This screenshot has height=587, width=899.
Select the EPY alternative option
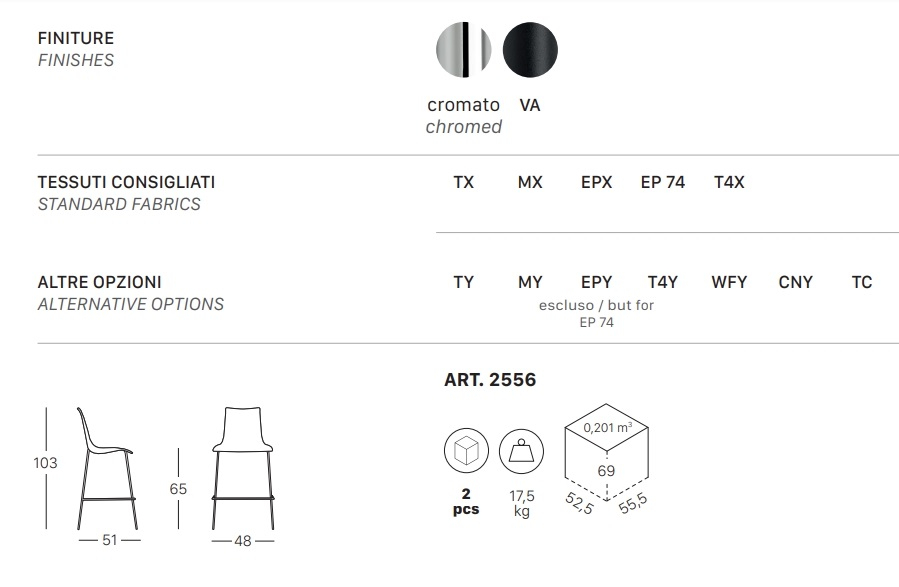point(596,282)
